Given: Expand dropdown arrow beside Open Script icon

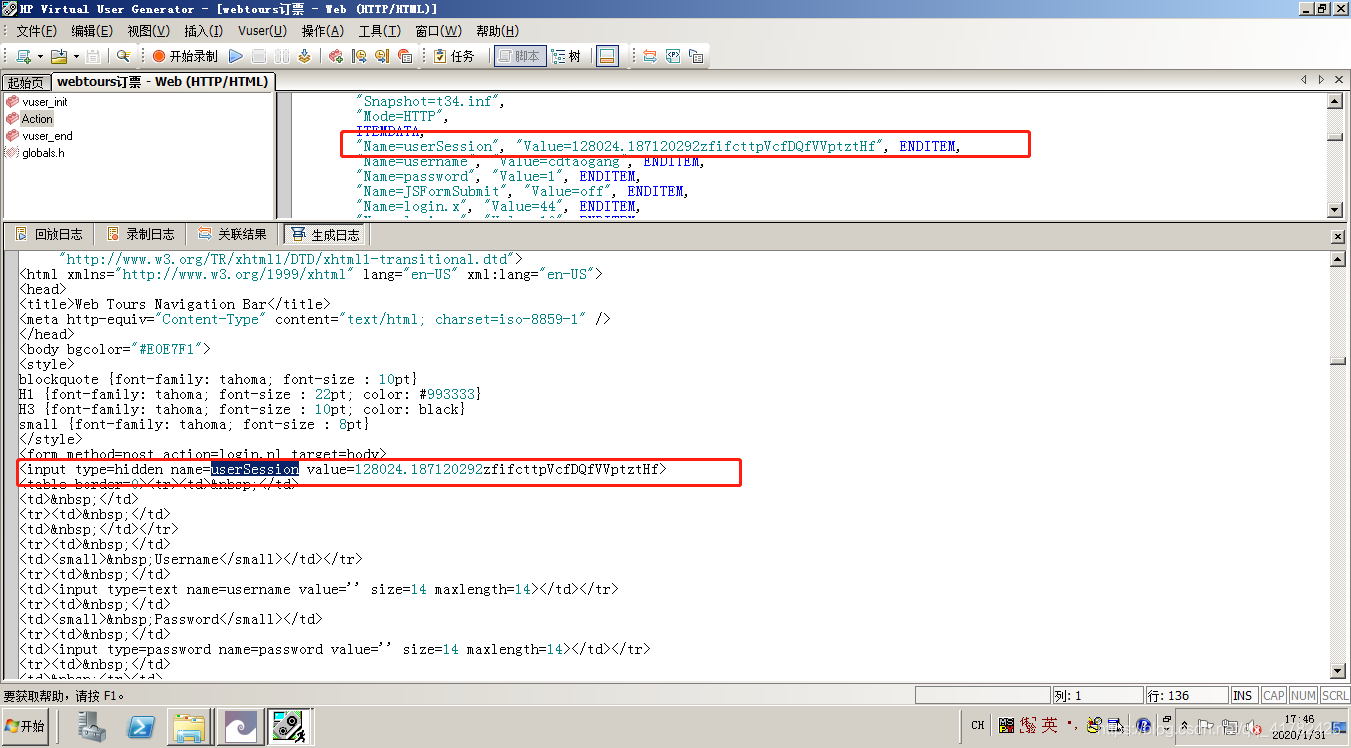Looking at the screenshot, I should (76, 56).
